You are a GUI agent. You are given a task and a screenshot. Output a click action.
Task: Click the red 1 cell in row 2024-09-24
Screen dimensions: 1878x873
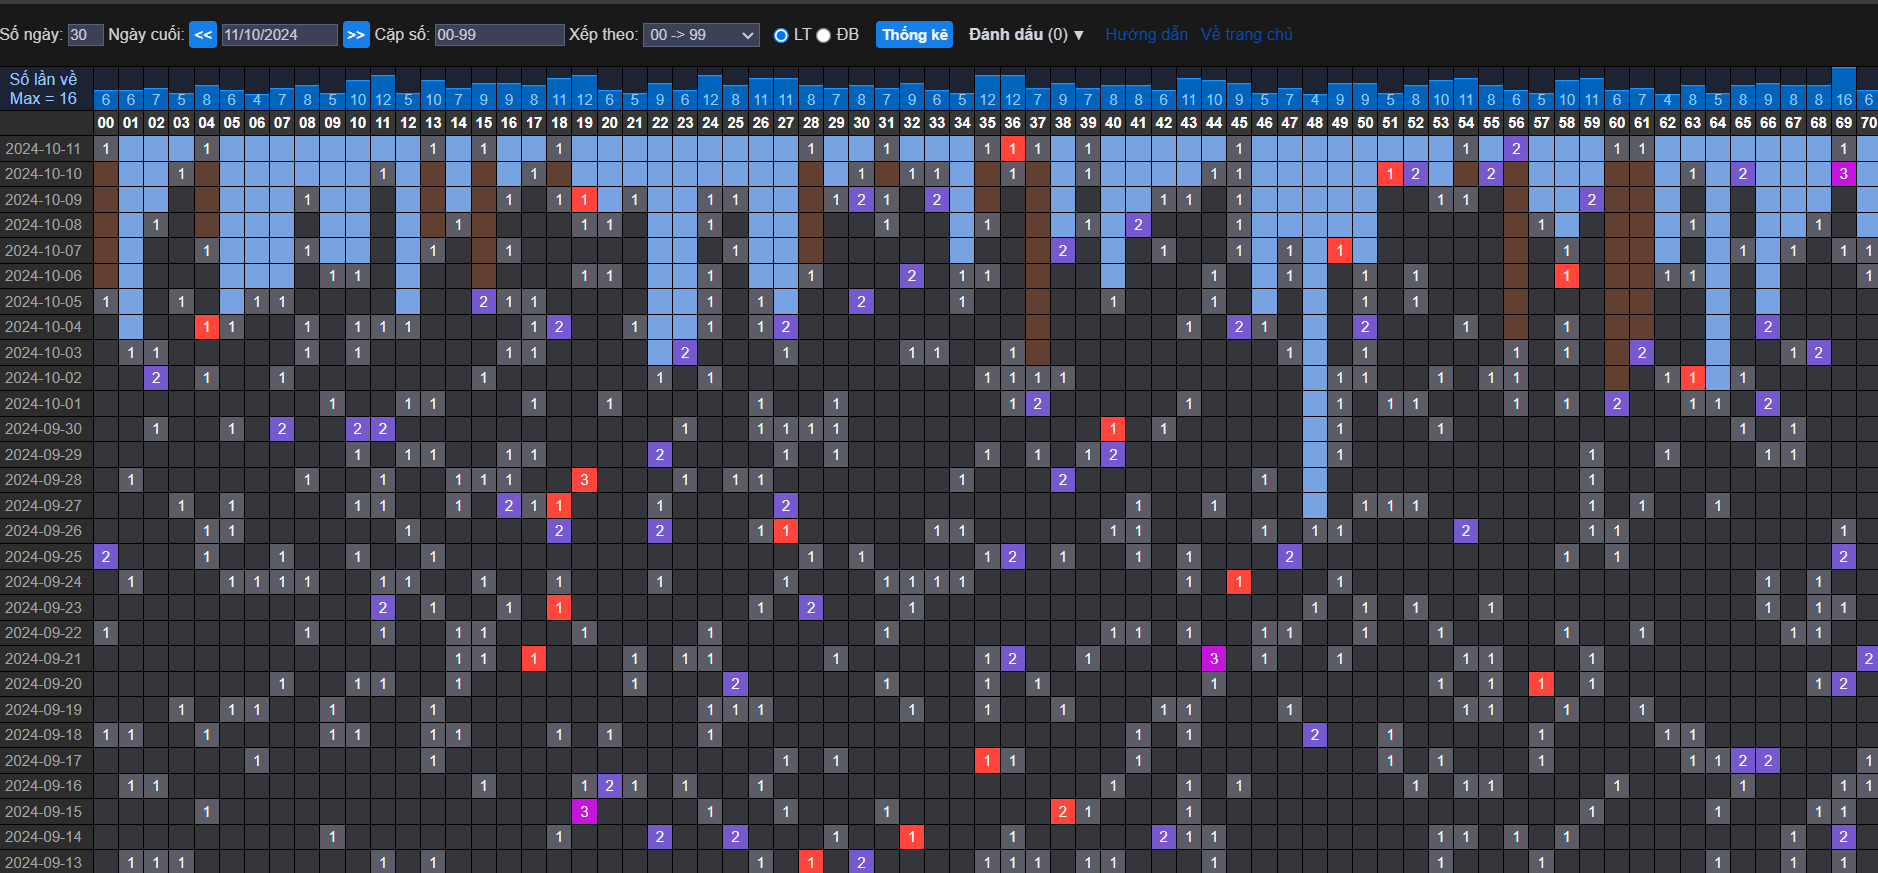tap(1239, 582)
